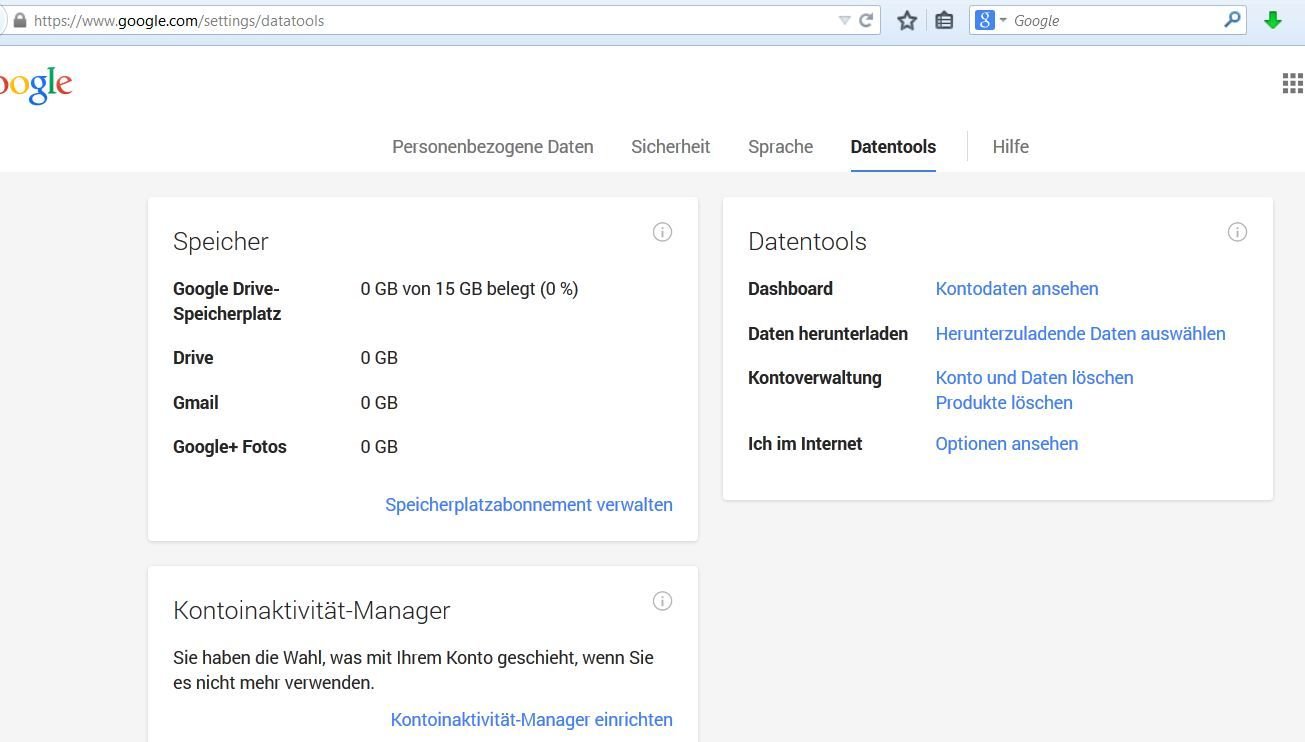Open the Google apps grid icon
Screen dimensions: 1305x742
click(1292, 83)
